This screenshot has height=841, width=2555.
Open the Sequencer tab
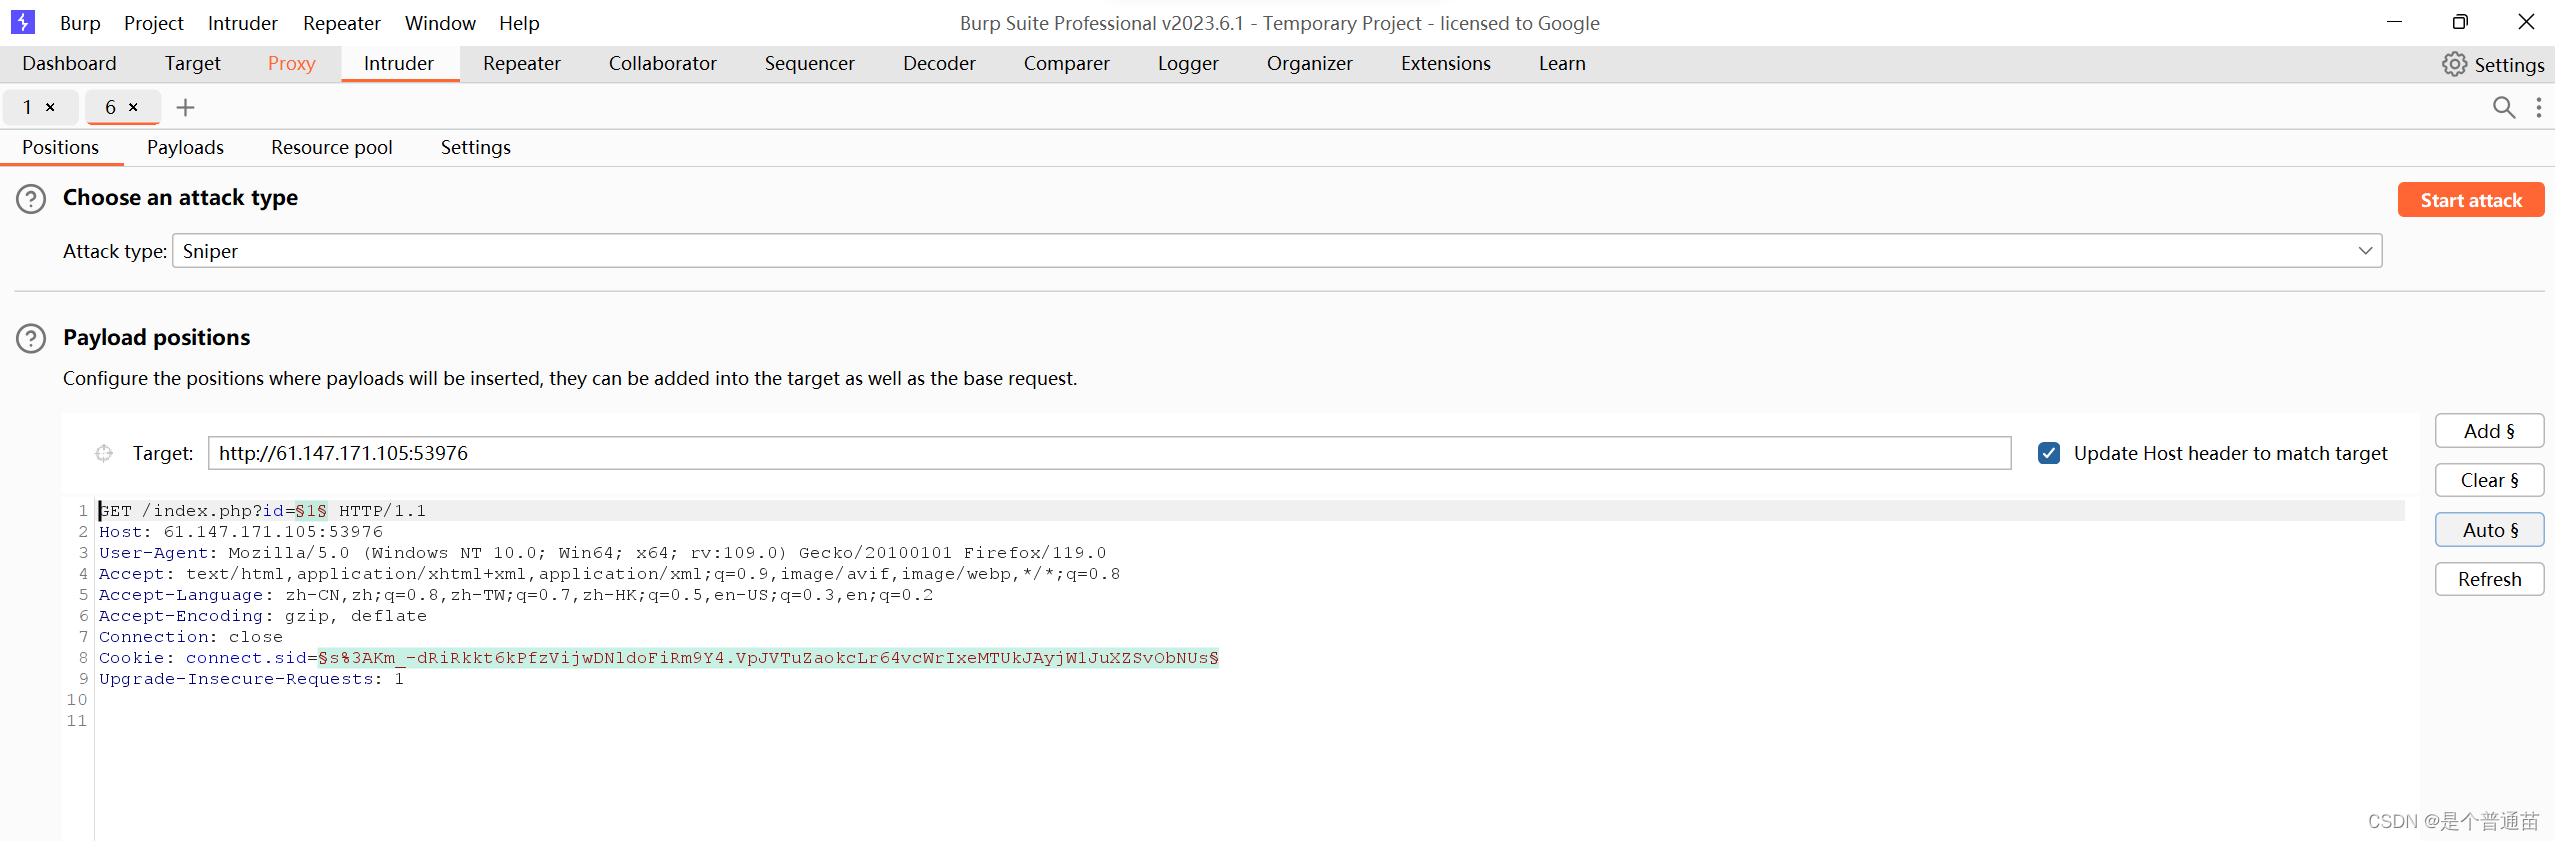(809, 63)
